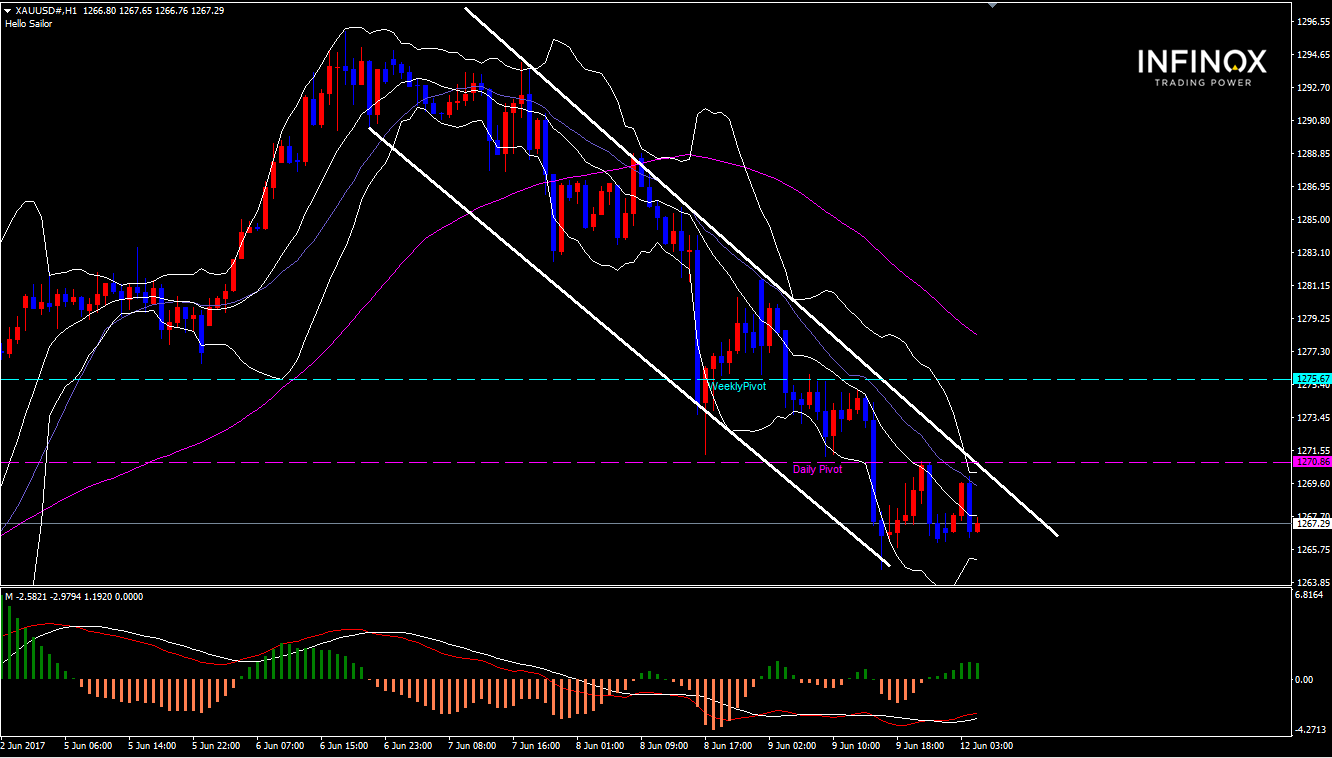1332x758 pixels.
Task: Click the '6 Jun 15:00' time label
Action: tap(345, 746)
